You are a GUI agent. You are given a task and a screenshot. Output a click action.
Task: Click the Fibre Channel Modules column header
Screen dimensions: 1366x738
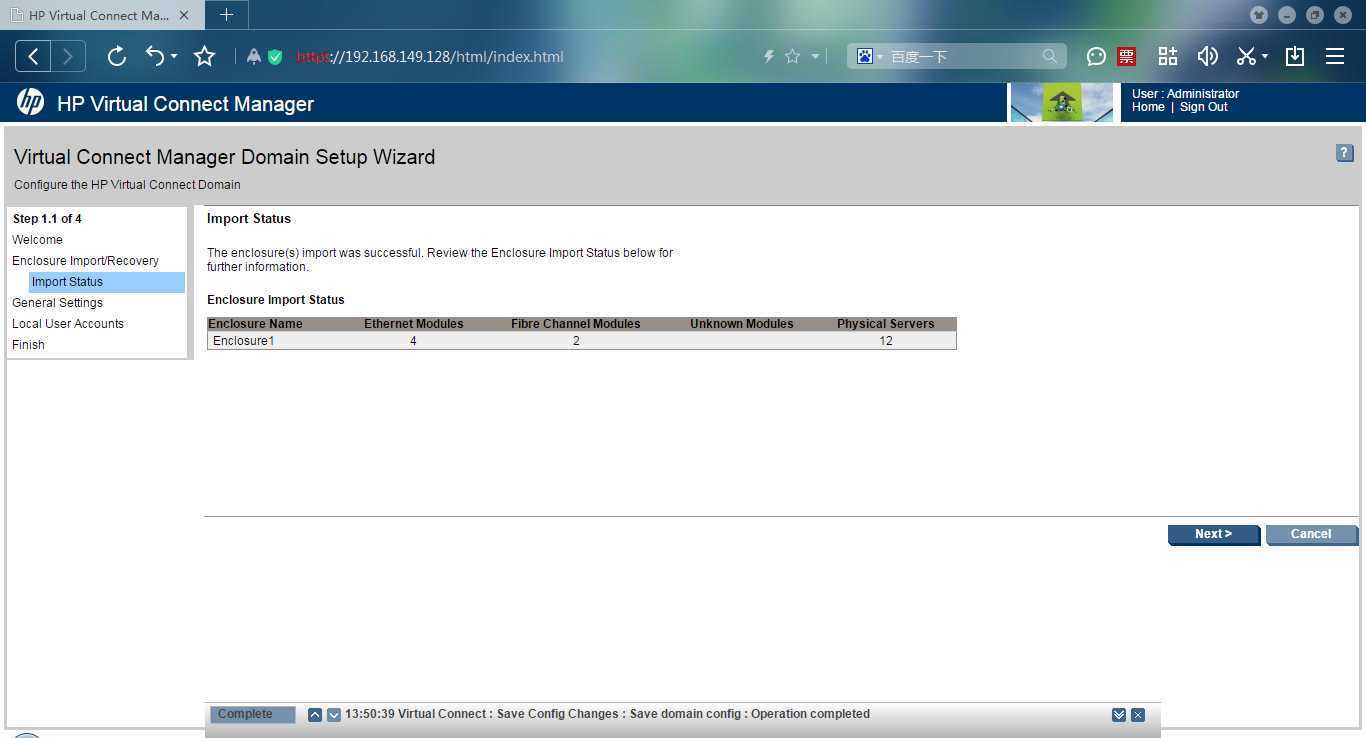[x=576, y=324]
